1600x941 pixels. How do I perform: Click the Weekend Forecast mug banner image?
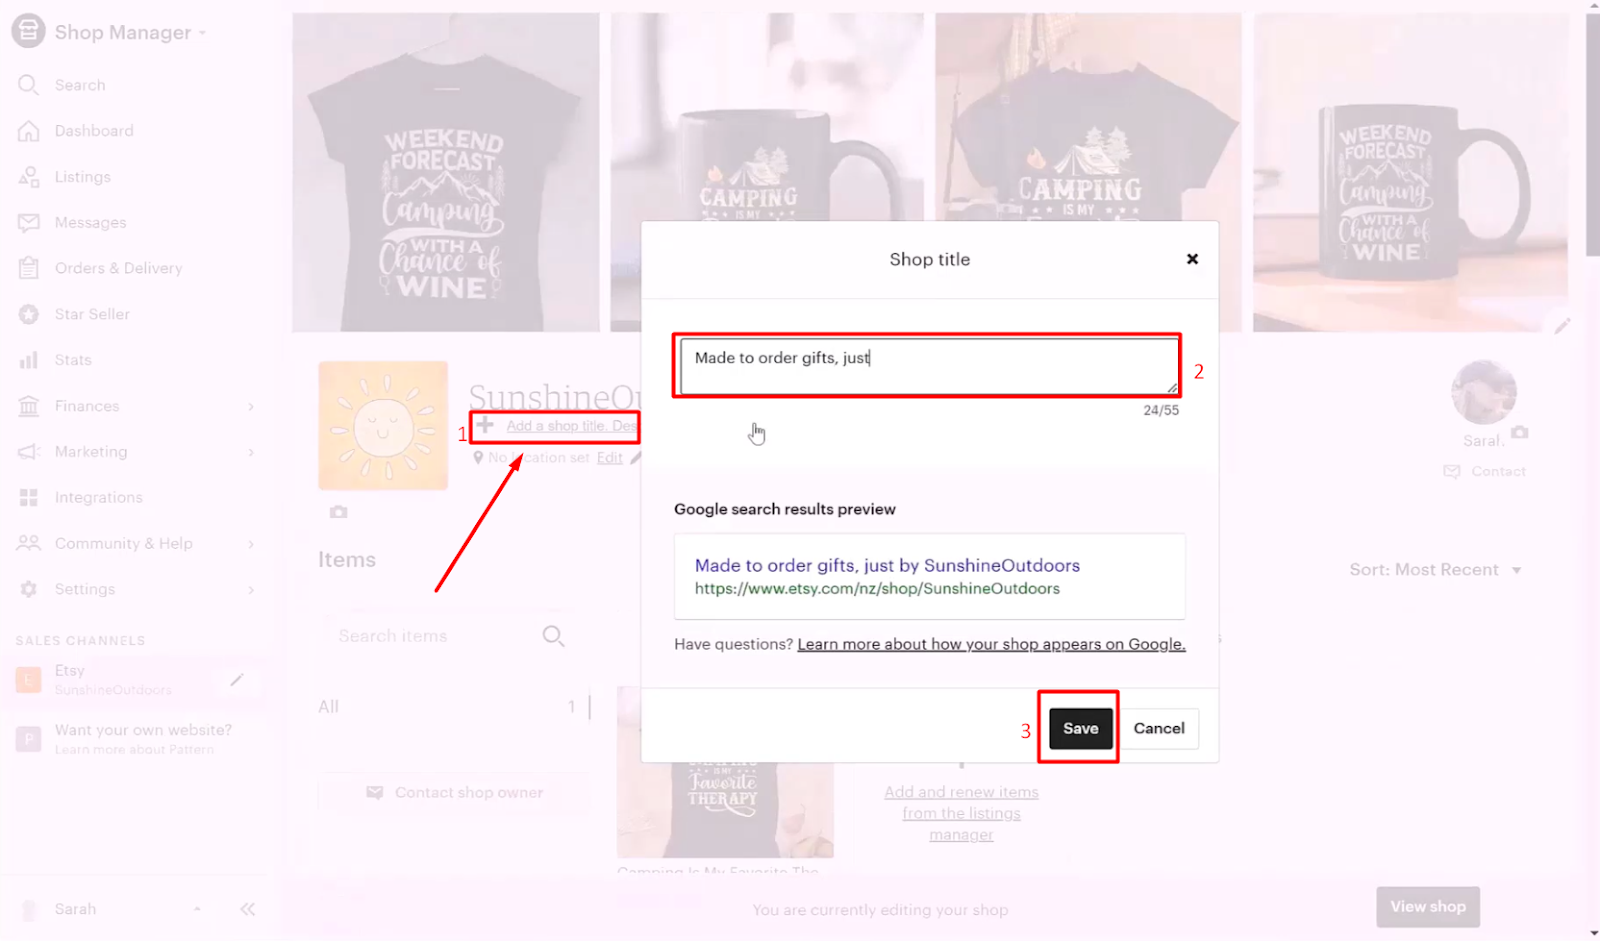[1410, 172]
